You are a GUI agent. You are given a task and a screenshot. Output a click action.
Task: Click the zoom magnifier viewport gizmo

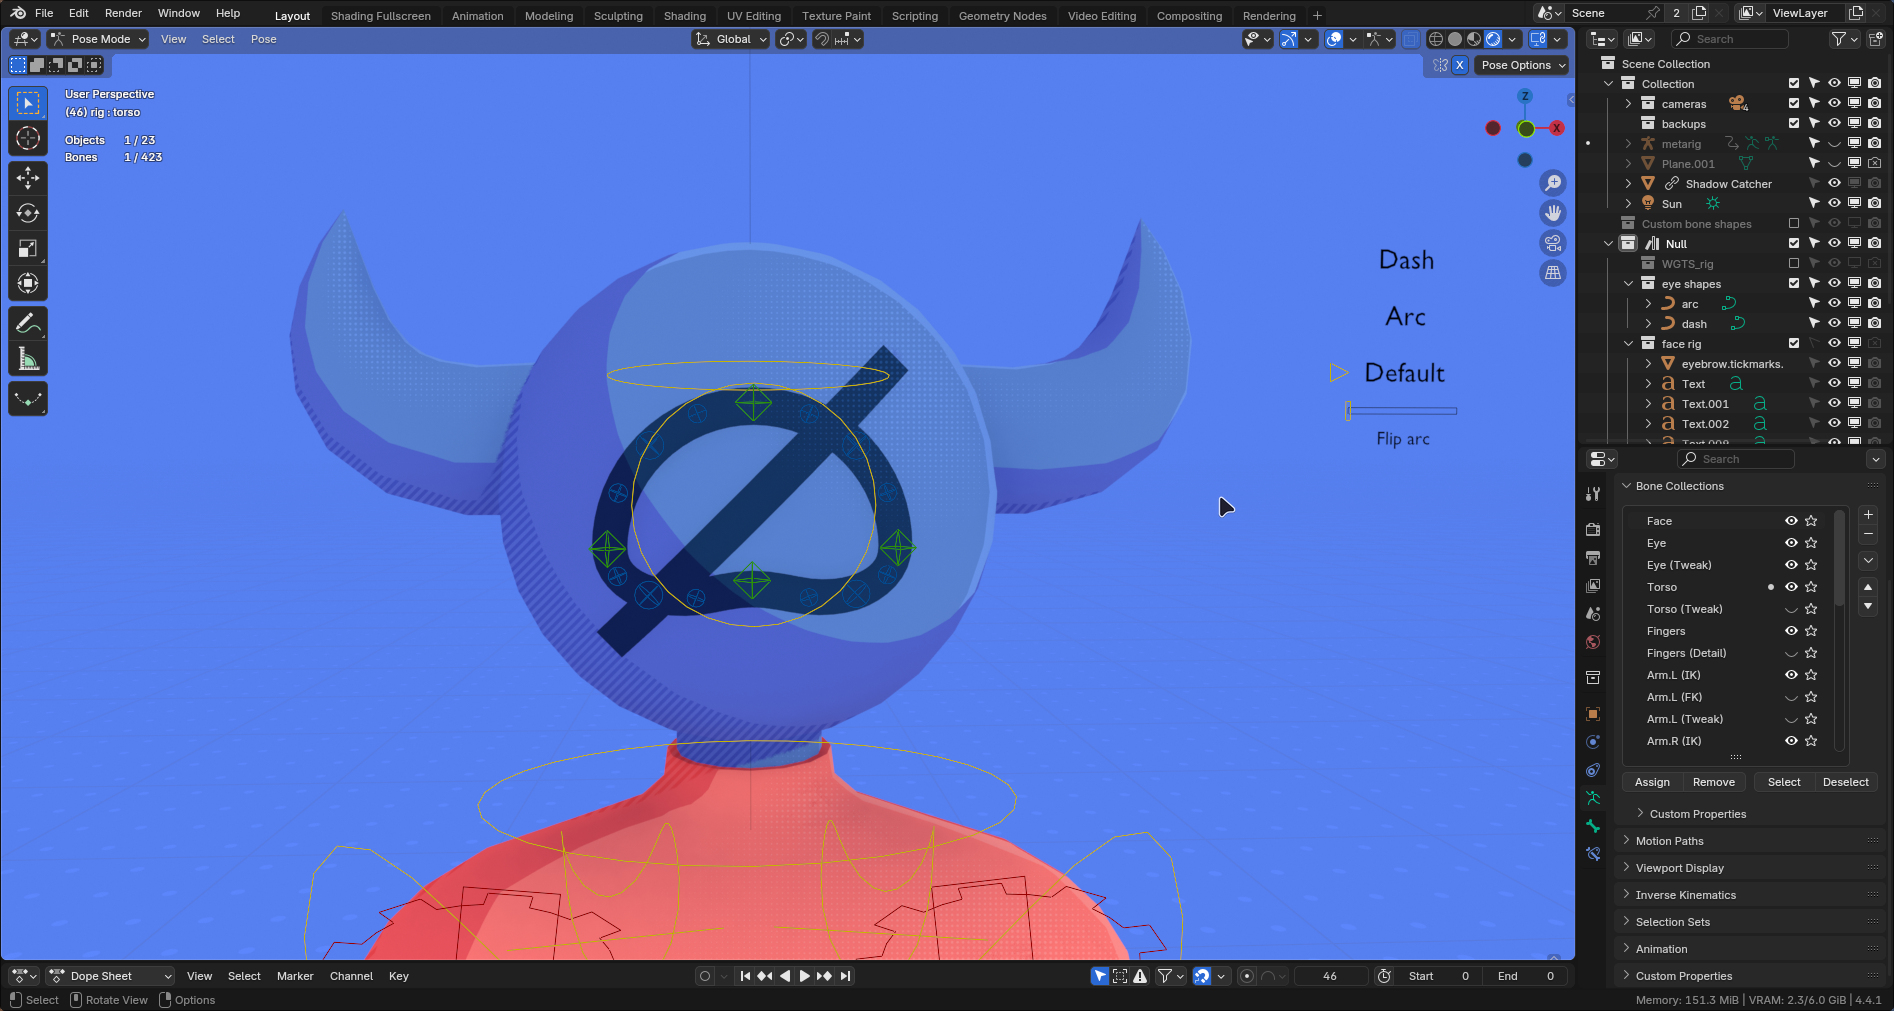[1553, 183]
